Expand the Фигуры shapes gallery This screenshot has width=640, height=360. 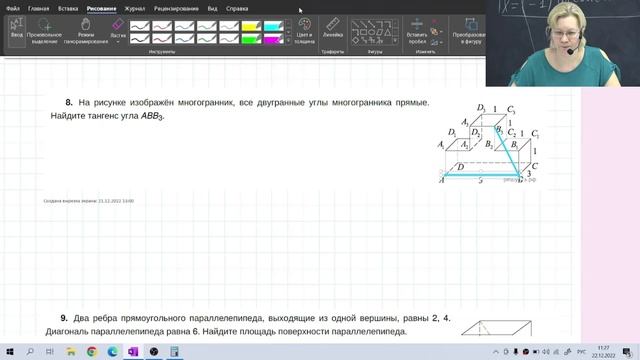pyautogui.click(x=395, y=40)
